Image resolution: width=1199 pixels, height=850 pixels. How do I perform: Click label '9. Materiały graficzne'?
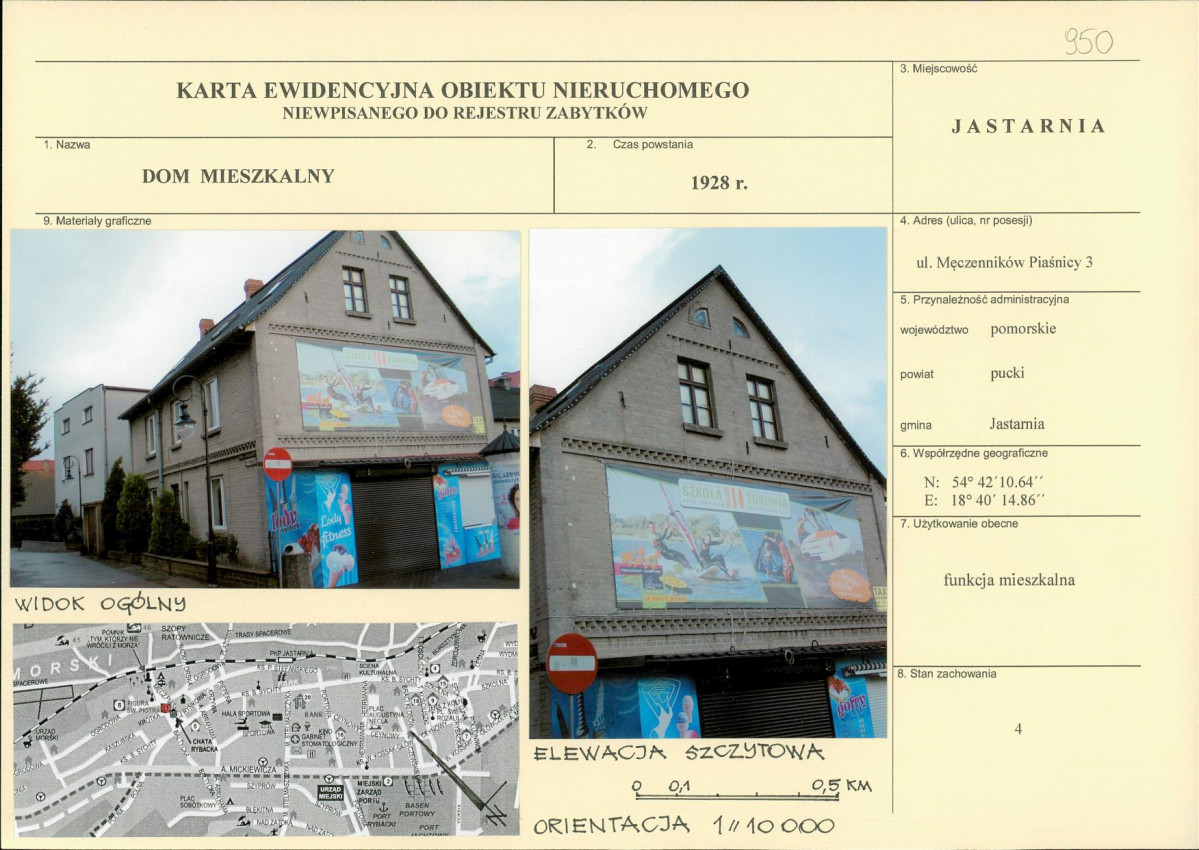[97, 221]
